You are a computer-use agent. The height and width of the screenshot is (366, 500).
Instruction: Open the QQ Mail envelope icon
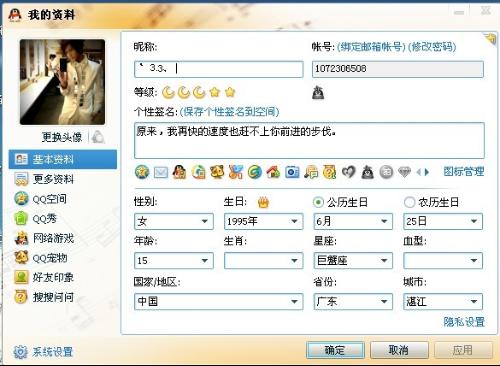pyautogui.click(x=161, y=172)
